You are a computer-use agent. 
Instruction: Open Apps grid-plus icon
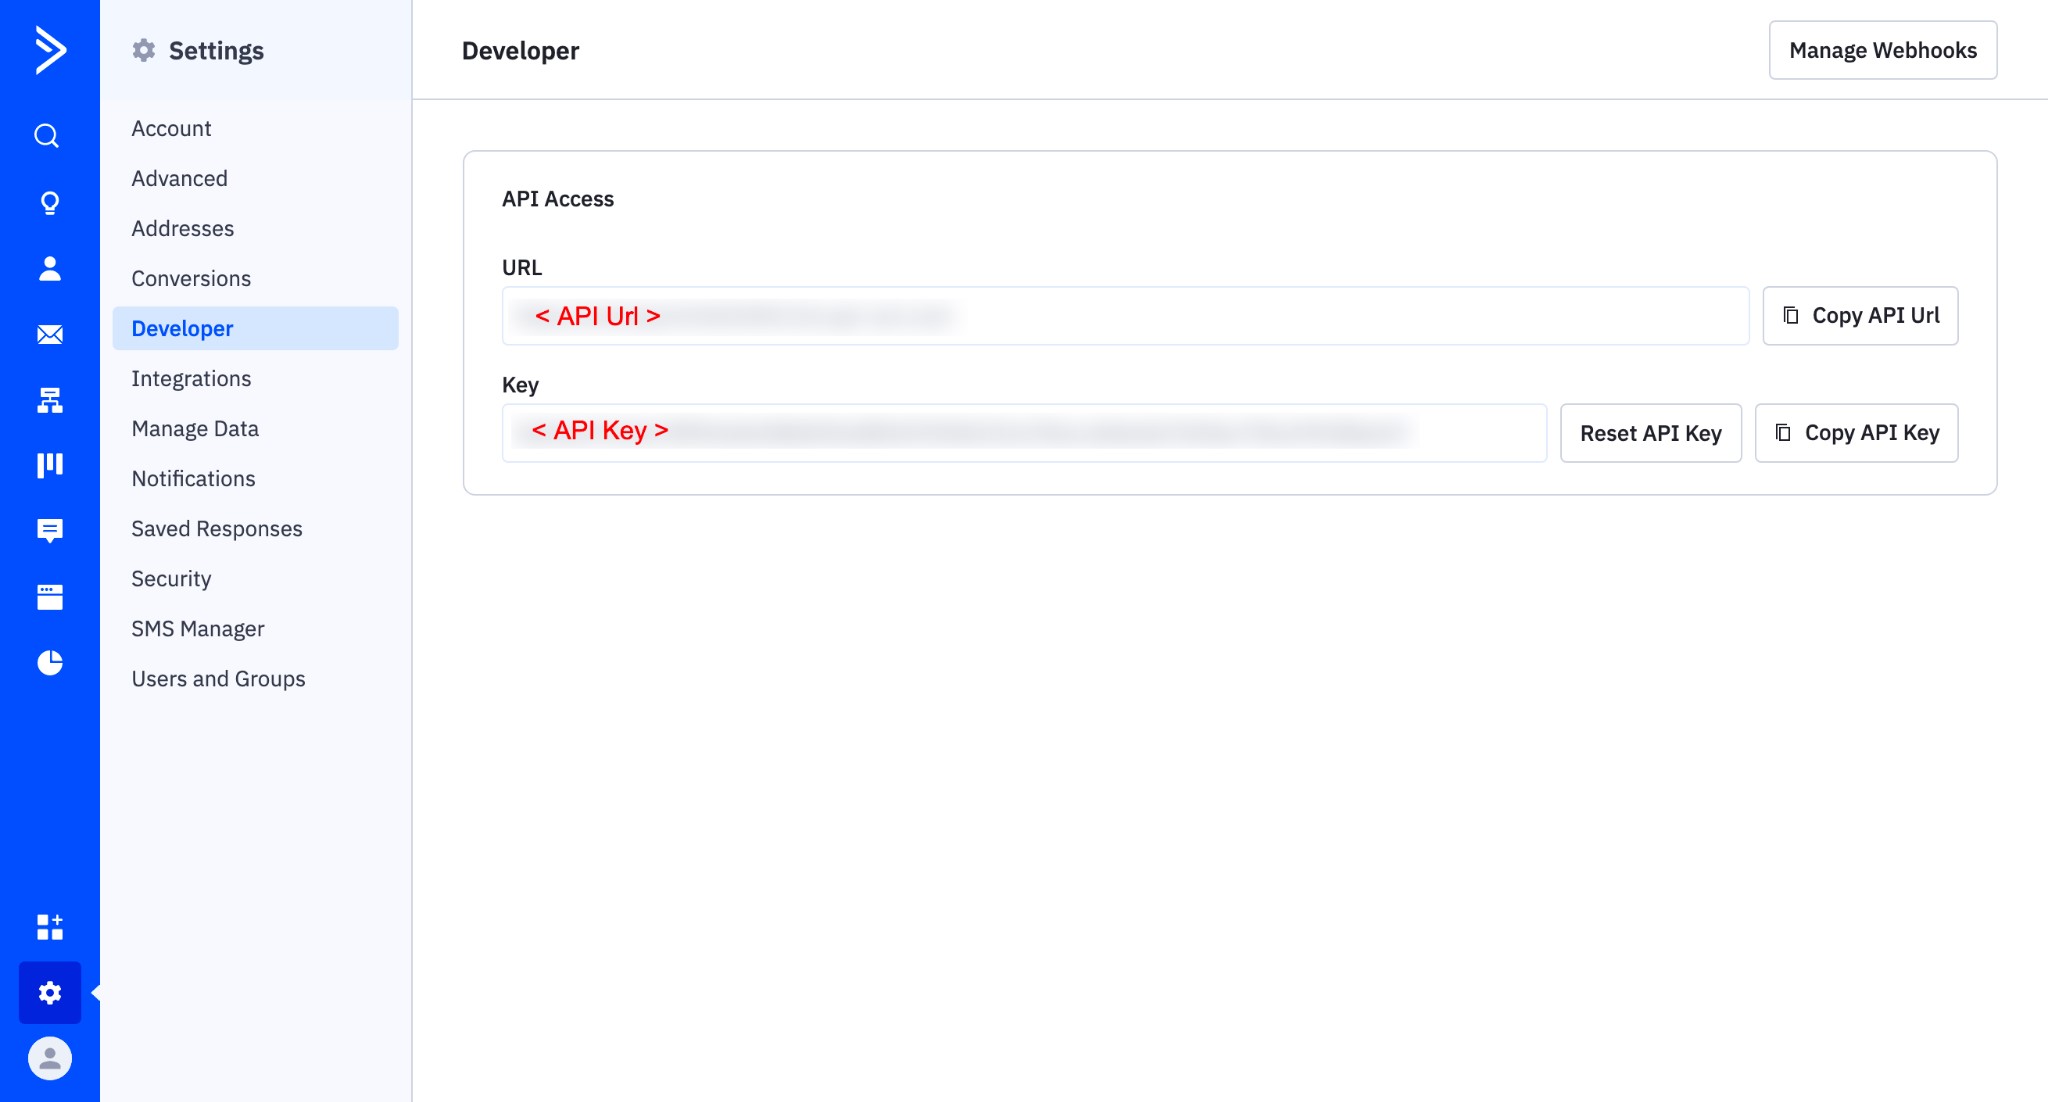[x=49, y=927]
